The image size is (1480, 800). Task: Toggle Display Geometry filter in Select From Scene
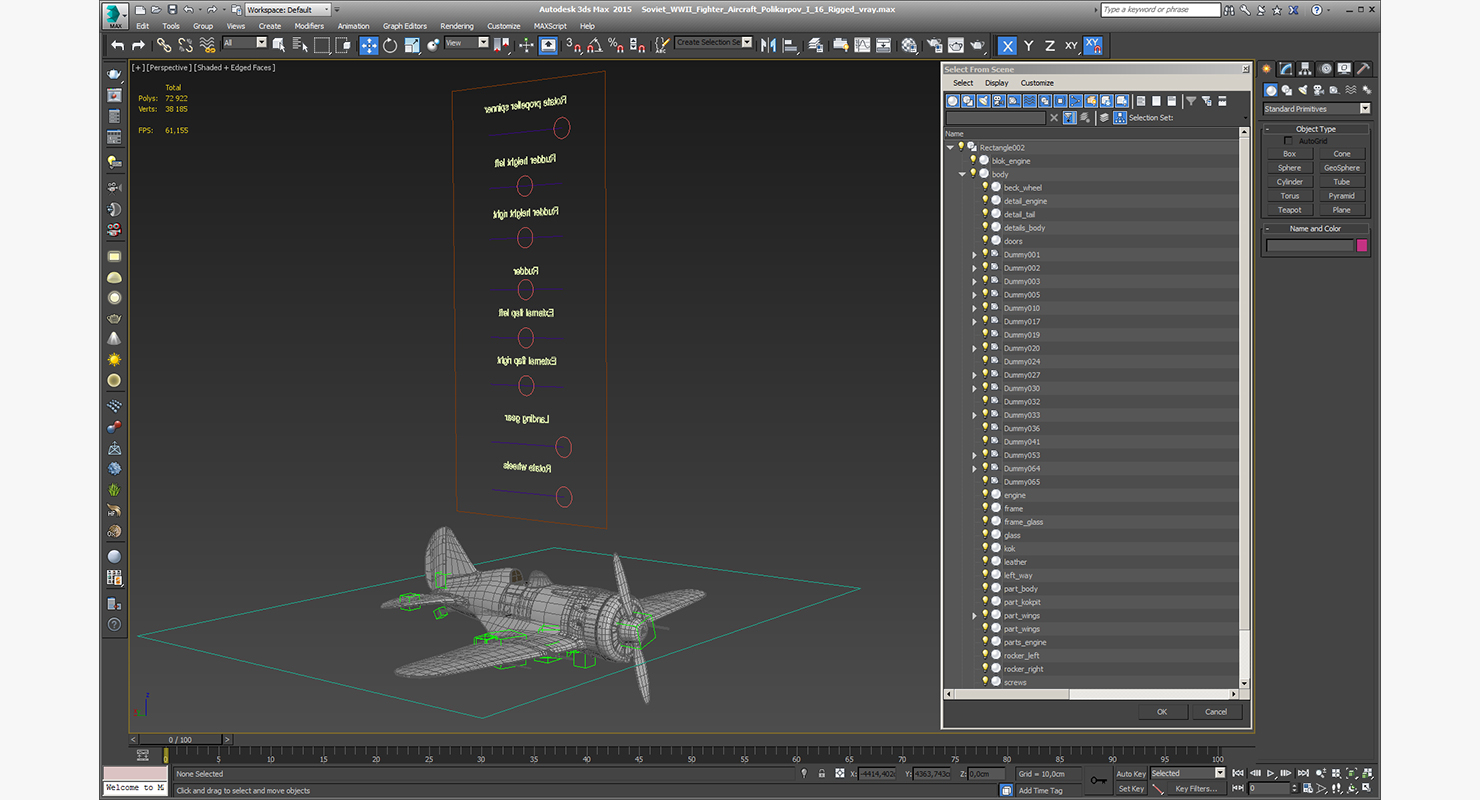(x=953, y=101)
